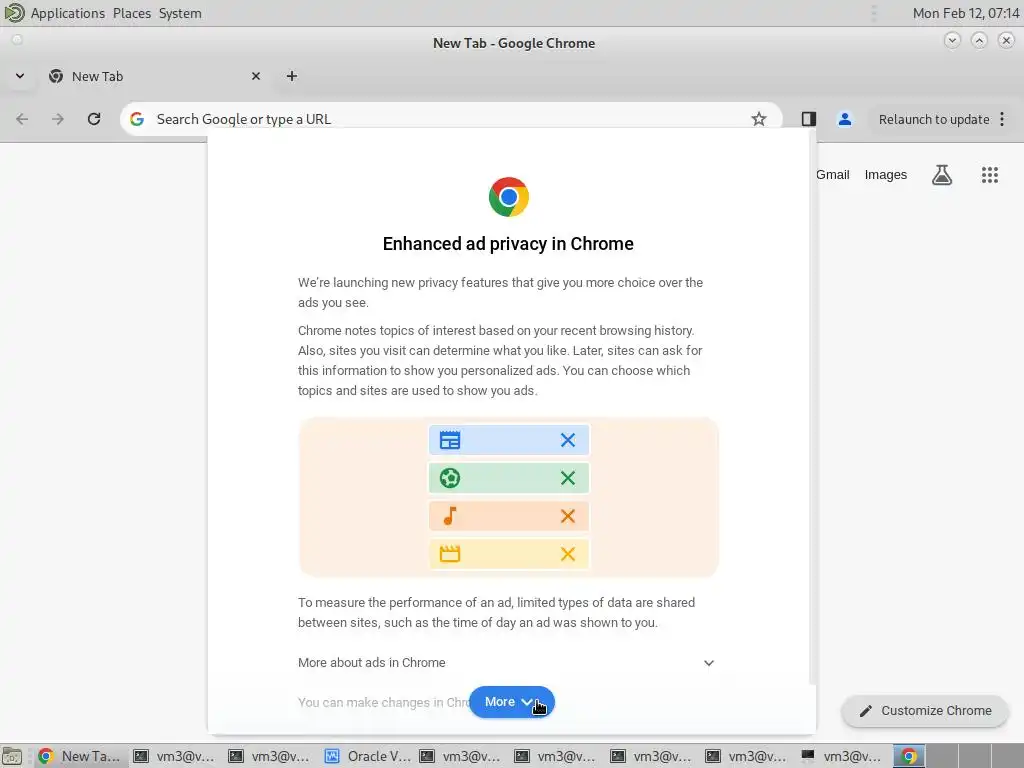Click the blue news topic's X in the illustration

[568, 440]
